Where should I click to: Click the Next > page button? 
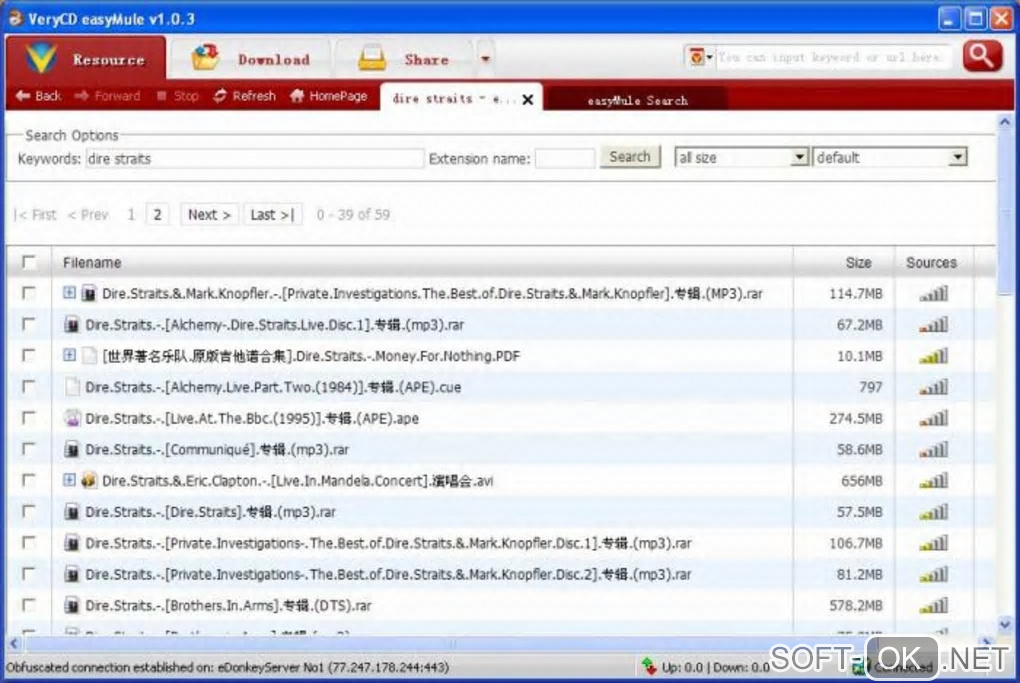[x=209, y=215]
